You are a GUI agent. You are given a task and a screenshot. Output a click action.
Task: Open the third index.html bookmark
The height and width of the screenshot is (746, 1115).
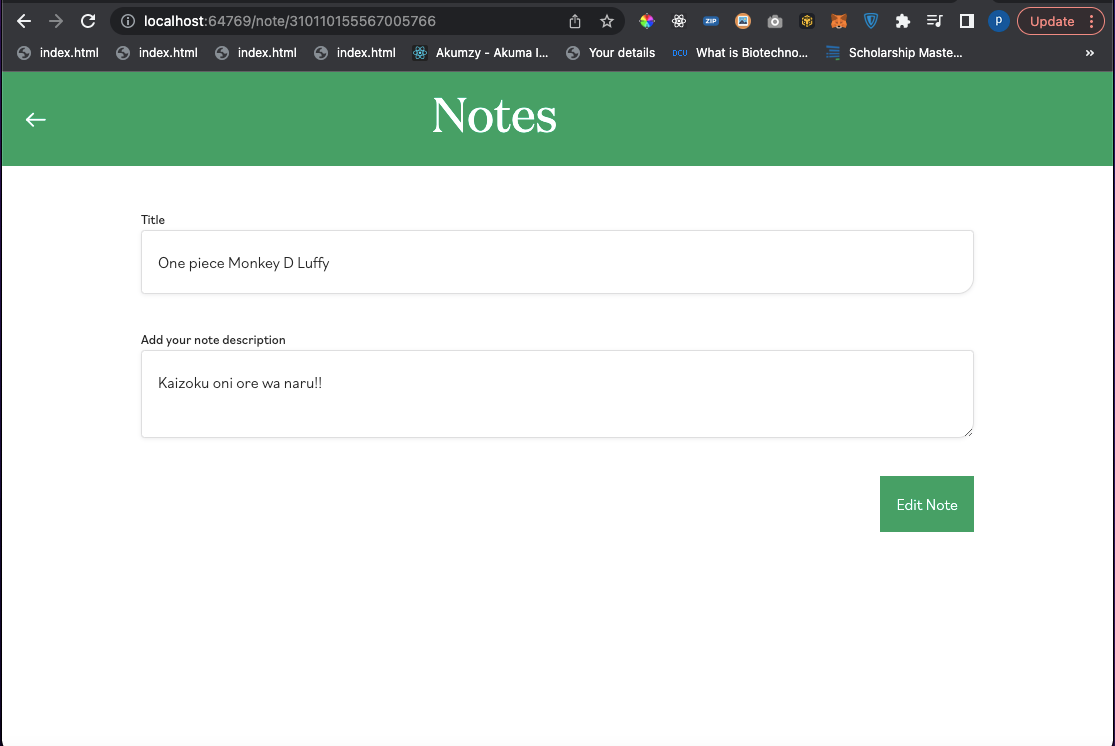click(256, 53)
